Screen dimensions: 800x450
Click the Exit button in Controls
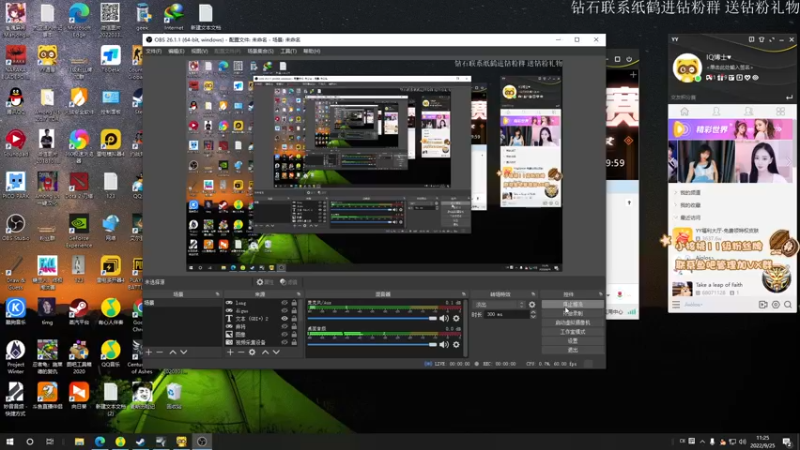point(572,350)
